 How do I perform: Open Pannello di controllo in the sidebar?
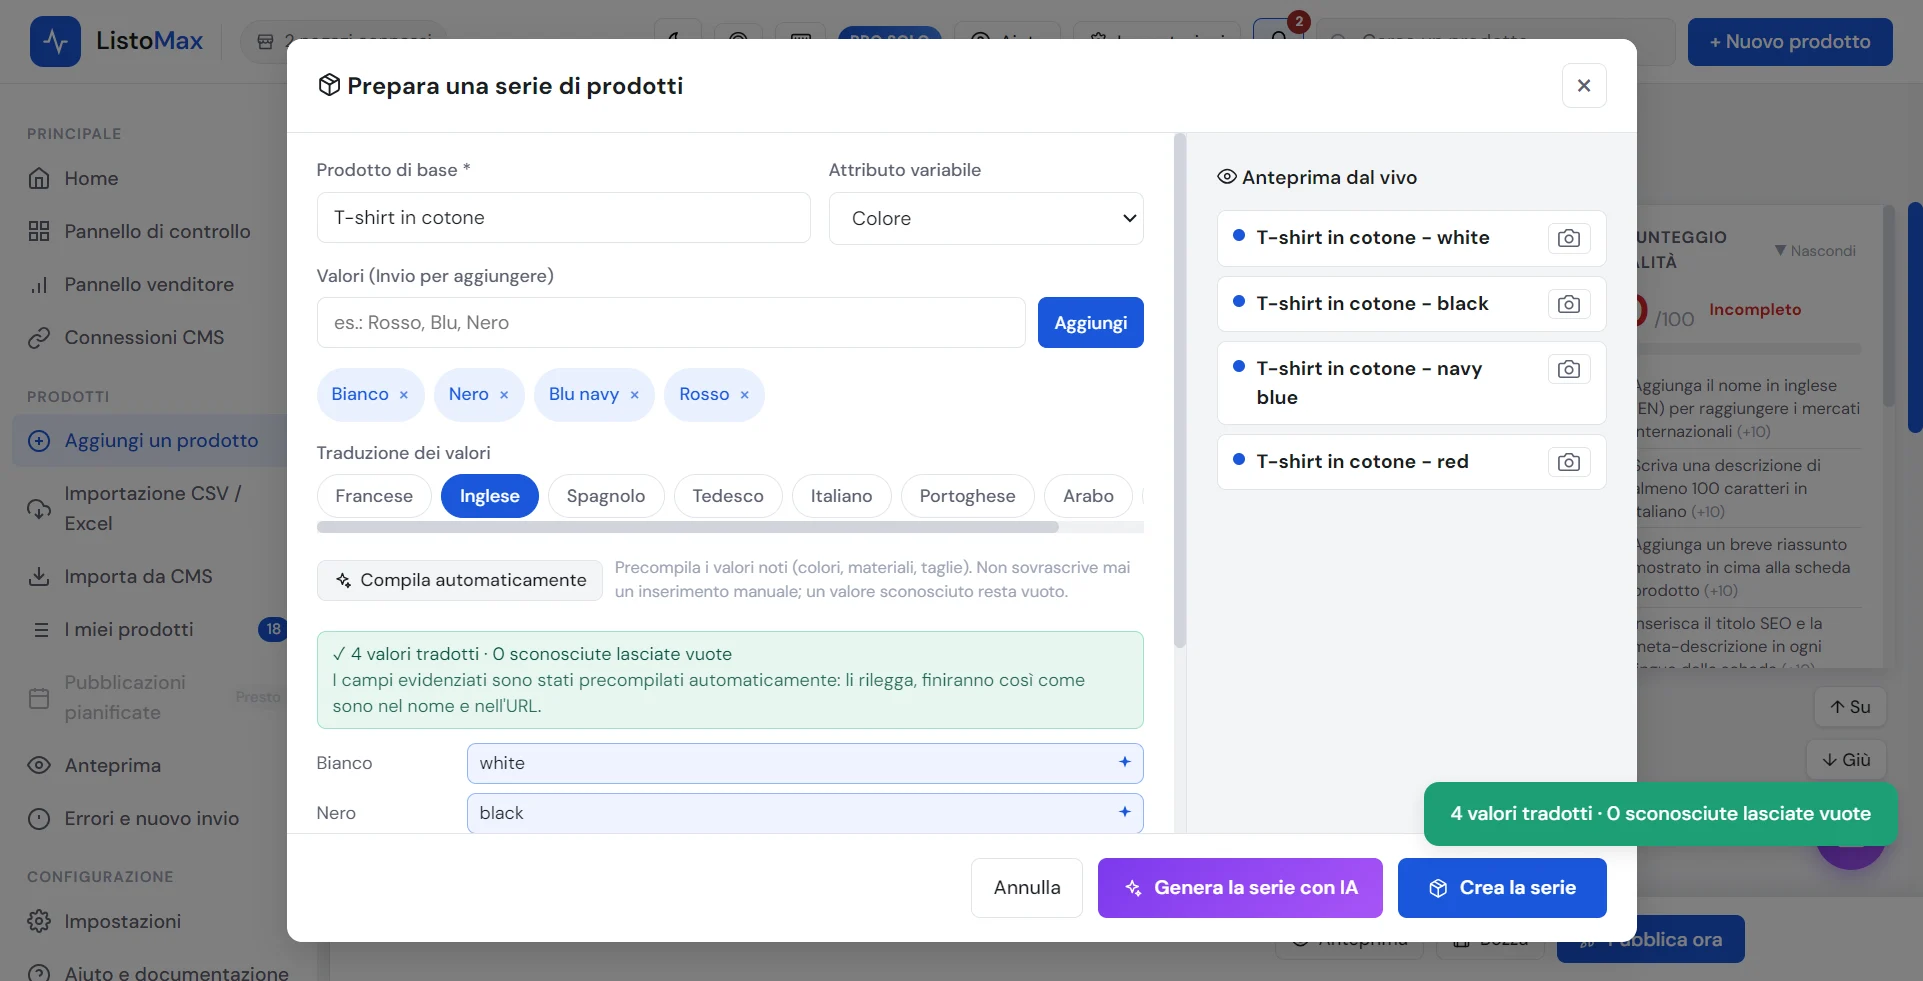click(x=150, y=232)
